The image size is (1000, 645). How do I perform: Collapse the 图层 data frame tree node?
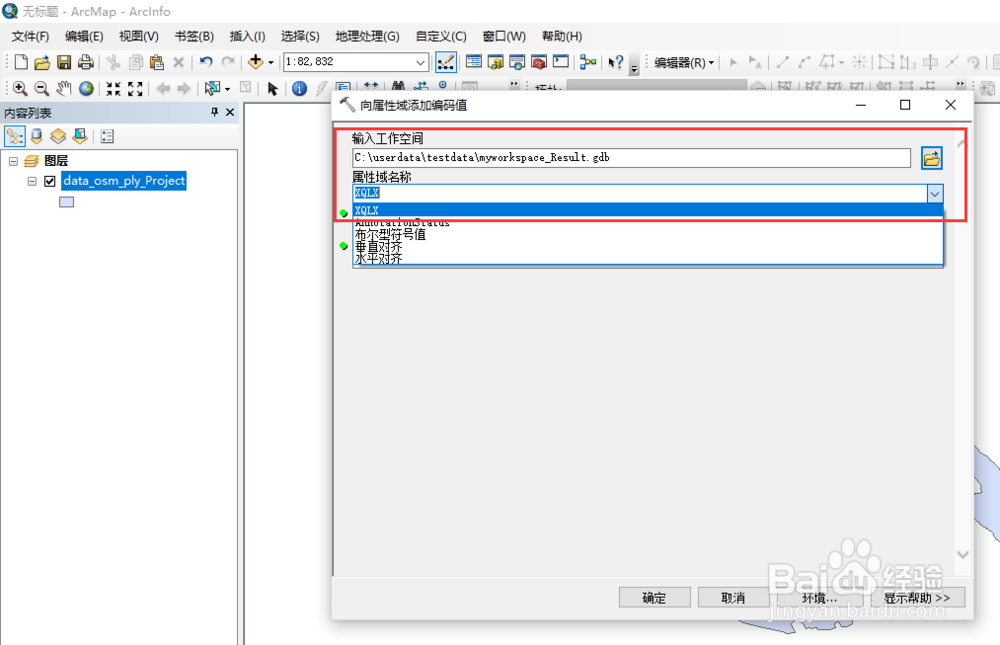click(13, 161)
